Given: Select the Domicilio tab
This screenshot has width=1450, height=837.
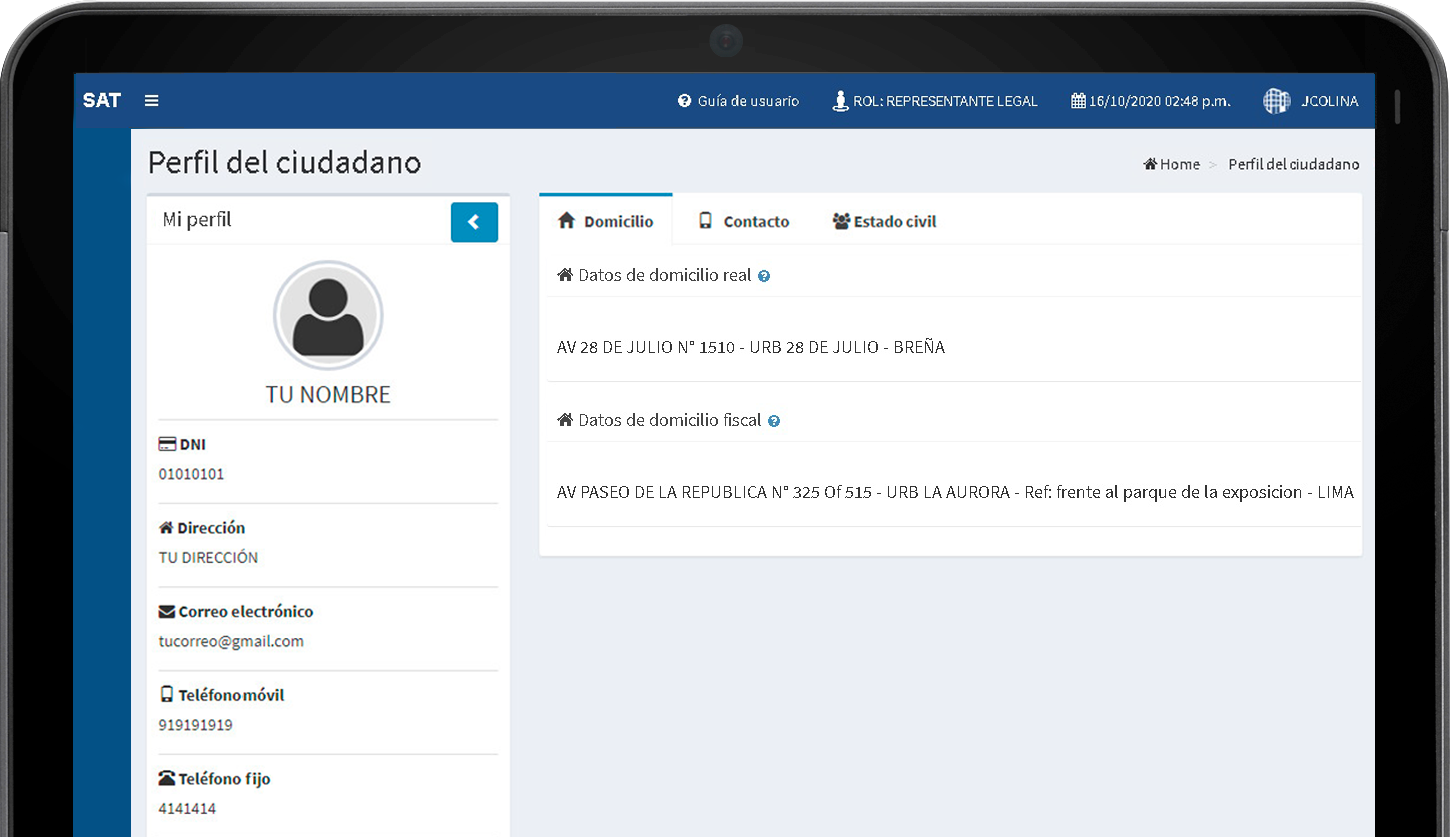Looking at the screenshot, I should [x=606, y=221].
